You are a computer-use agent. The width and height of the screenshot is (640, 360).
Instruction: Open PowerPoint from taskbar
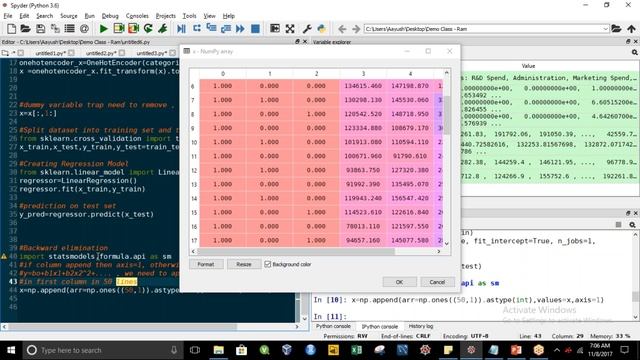[516, 350]
